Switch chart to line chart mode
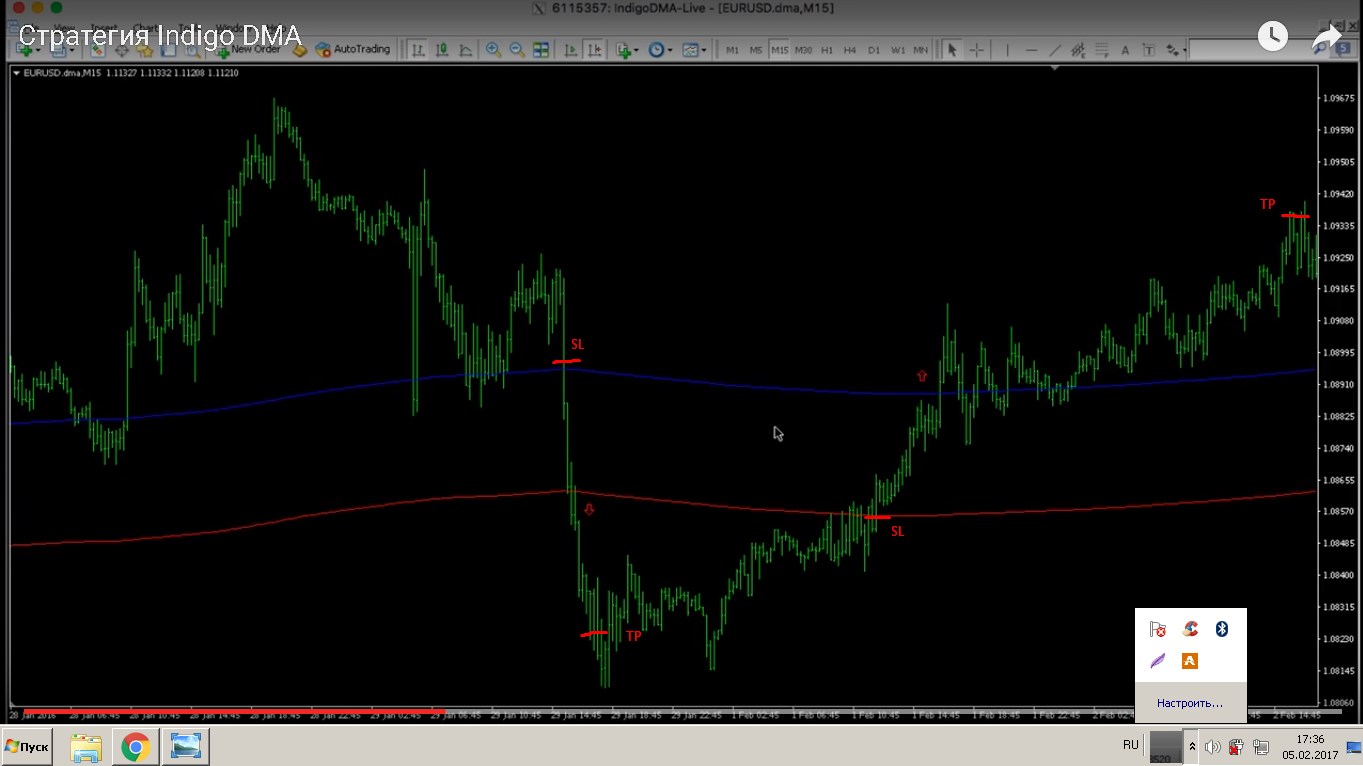Image resolution: width=1363 pixels, height=766 pixels. tap(464, 50)
